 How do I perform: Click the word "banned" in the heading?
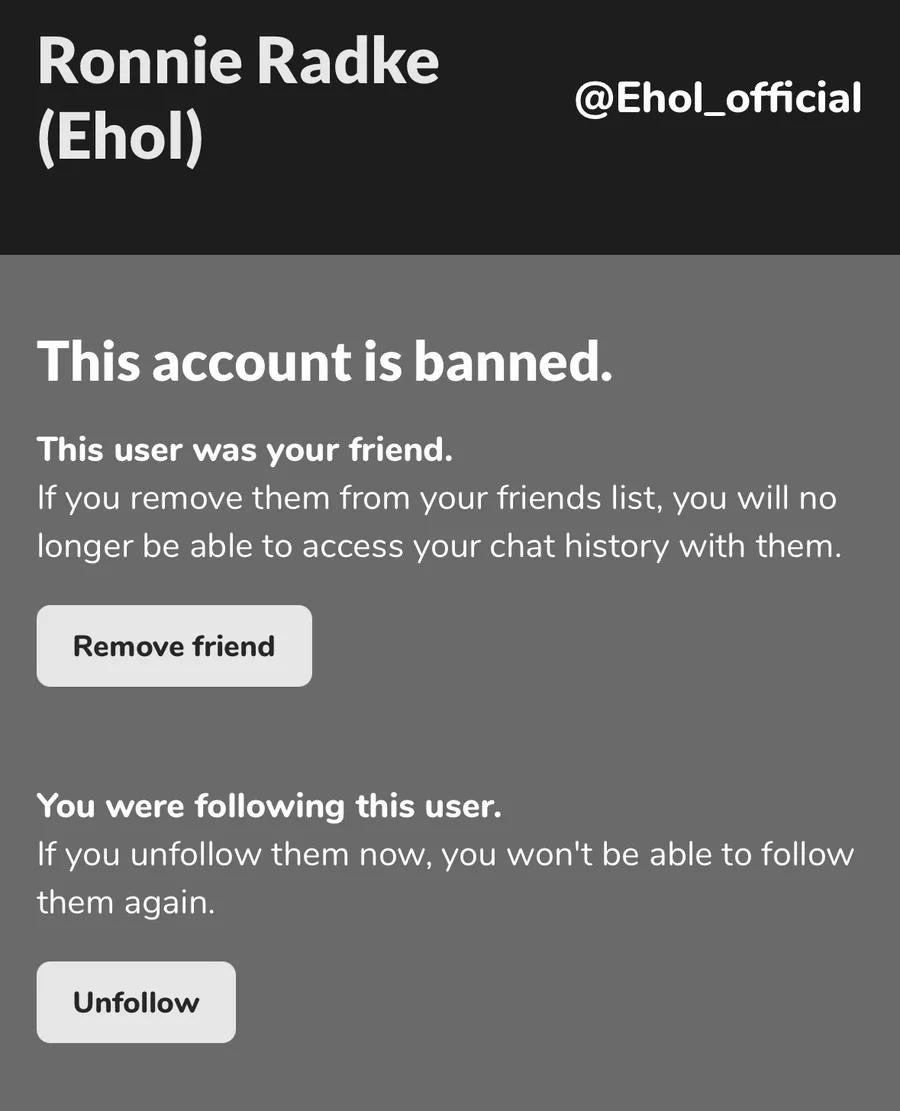[x=510, y=361]
